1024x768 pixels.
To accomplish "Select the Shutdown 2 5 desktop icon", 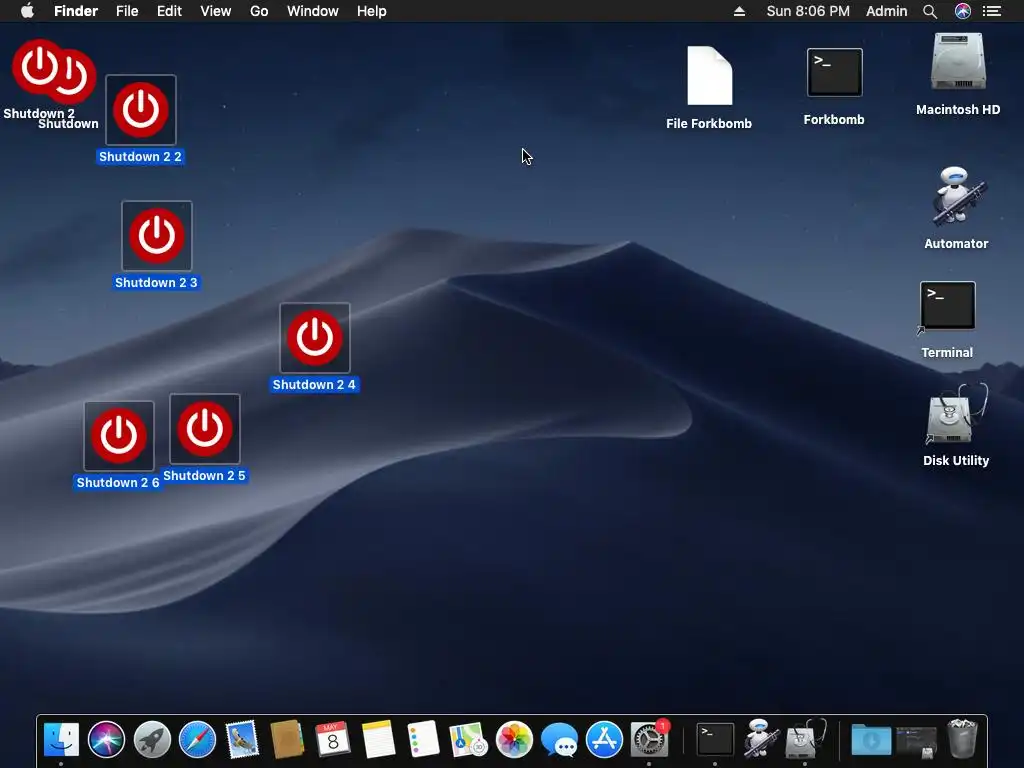I will (204, 429).
